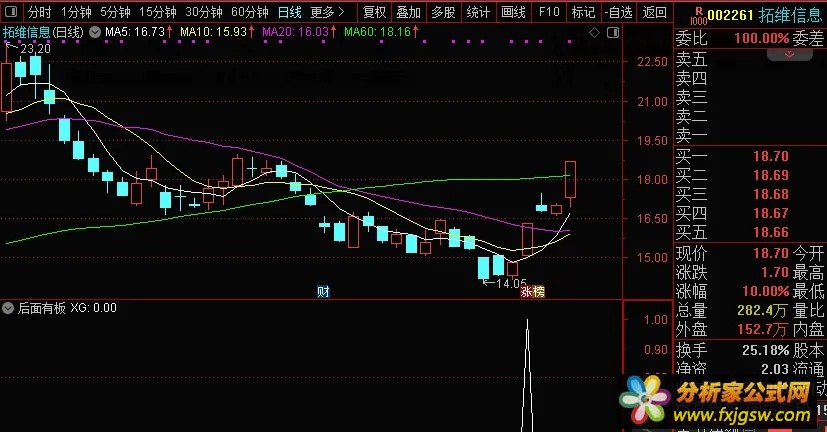
Task: Click the 多股 multi-stock button
Action: pyautogui.click(x=443, y=12)
